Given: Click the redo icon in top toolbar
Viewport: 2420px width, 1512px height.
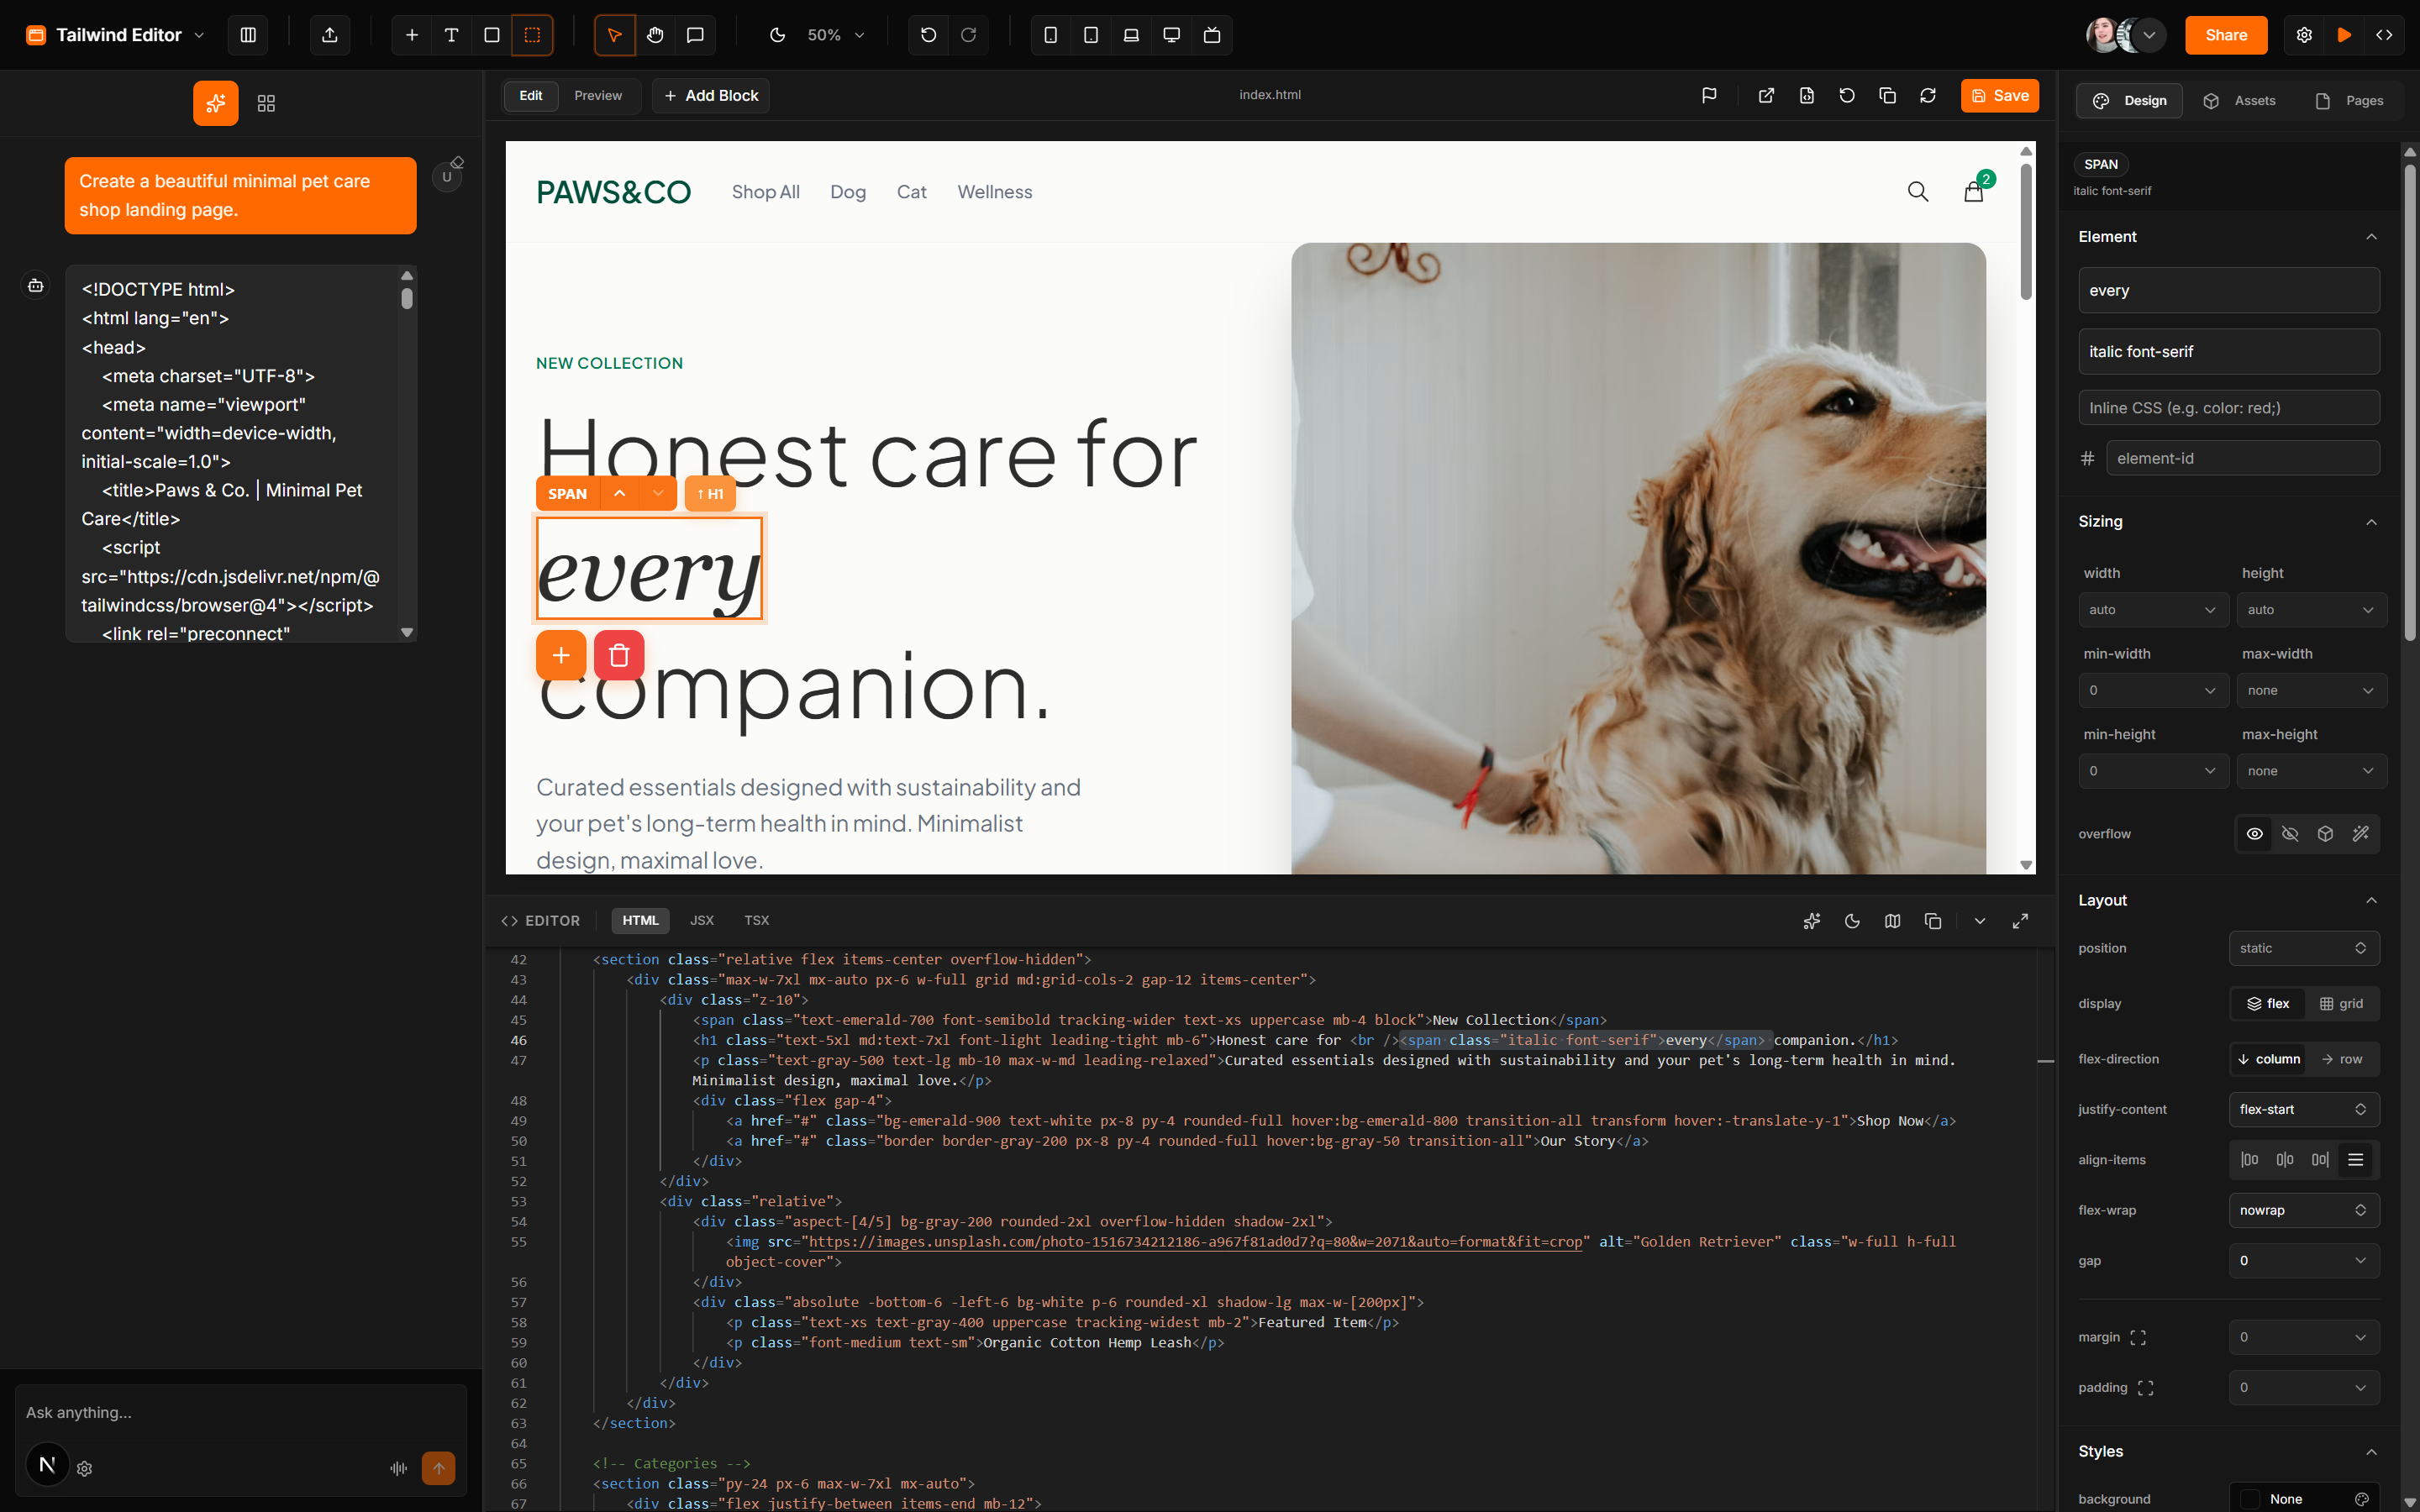Looking at the screenshot, I should point(968,35).
